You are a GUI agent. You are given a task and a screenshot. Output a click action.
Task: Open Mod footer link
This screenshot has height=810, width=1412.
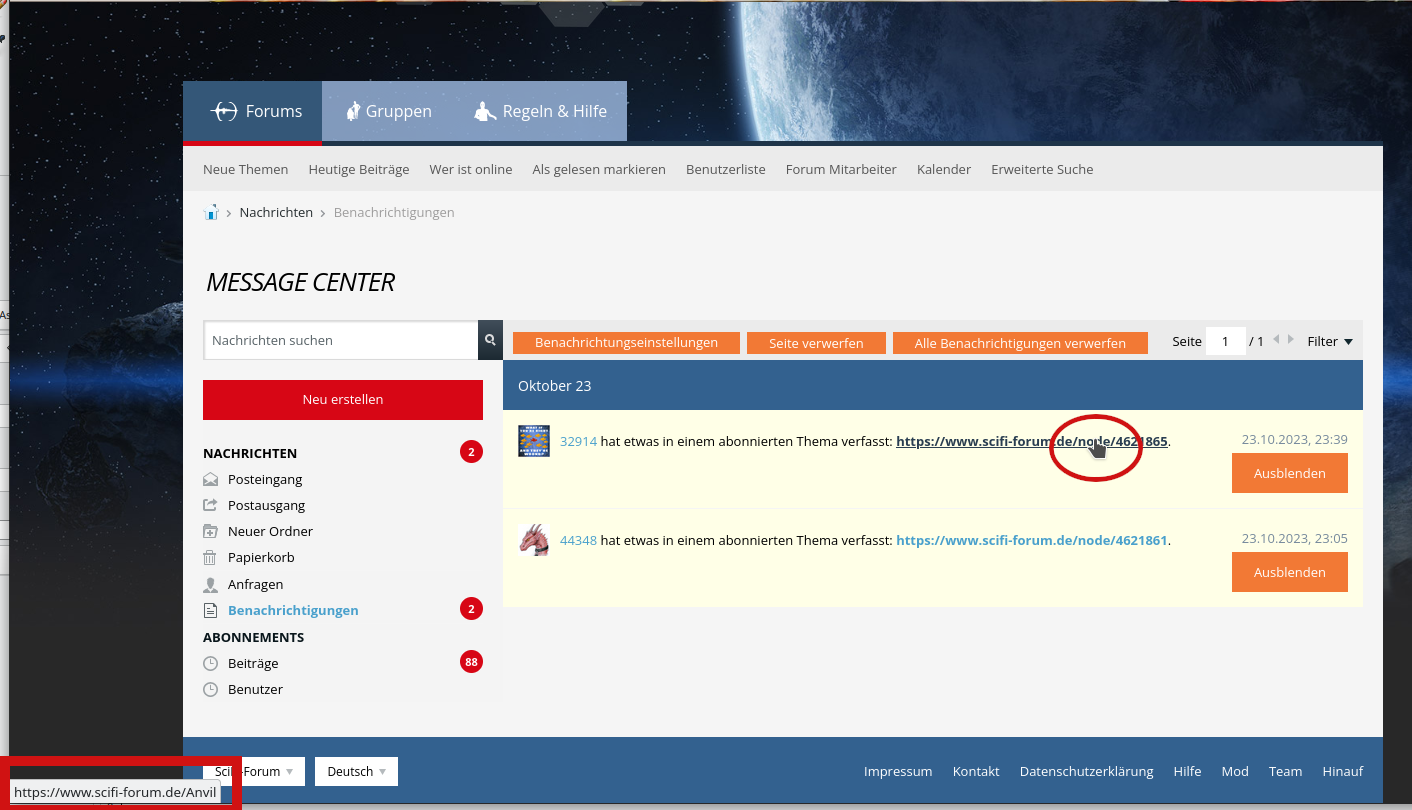pos(1235,771)
